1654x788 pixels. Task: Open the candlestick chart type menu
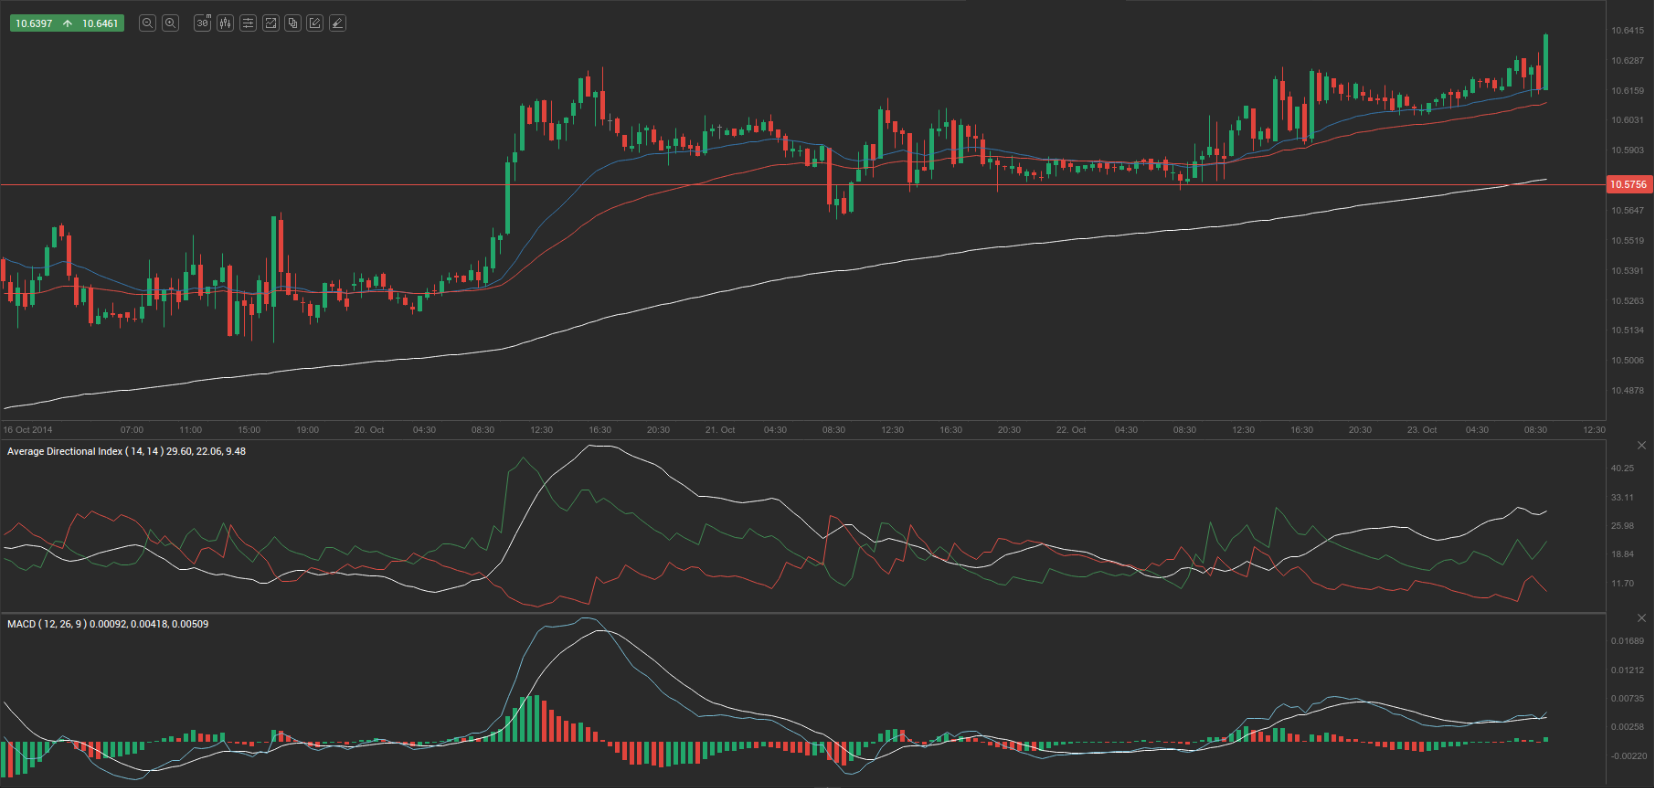pyautogui.click(x=225, y=23)
